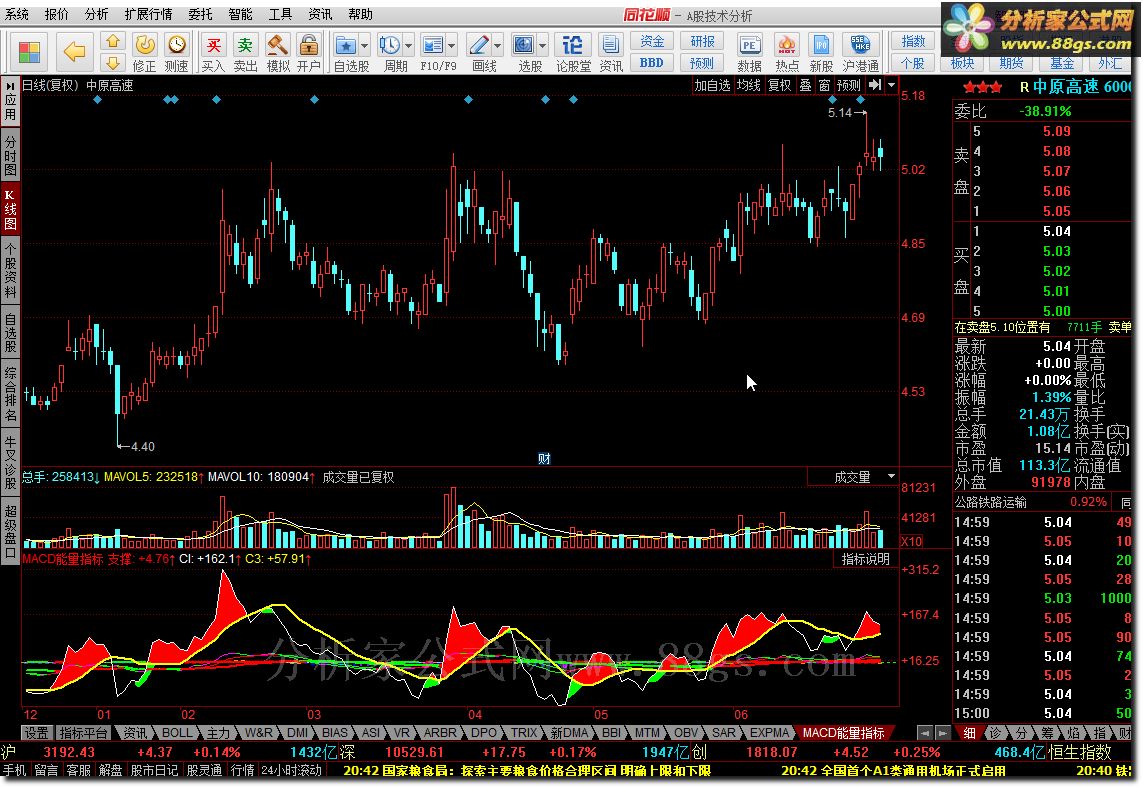Click the yellow up arrow toolbar icon
This screenshot has height=787, width=1143.
(112, 41)
